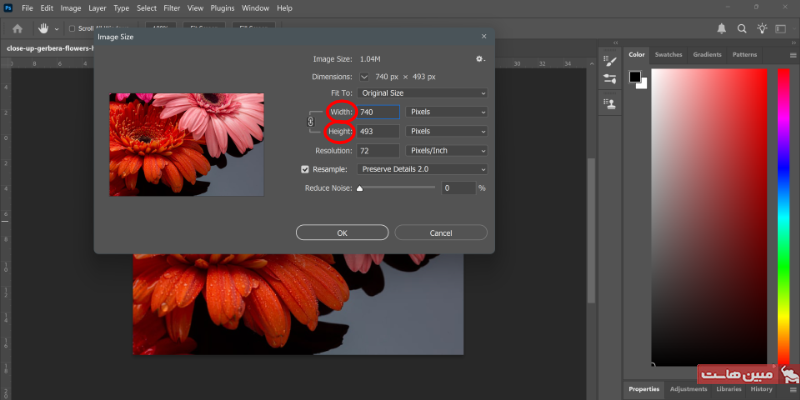The width and height of the screenshot is (800, 400).
Task: Uncheck the Resample checkbox
Action: click(x=306, y=169)
